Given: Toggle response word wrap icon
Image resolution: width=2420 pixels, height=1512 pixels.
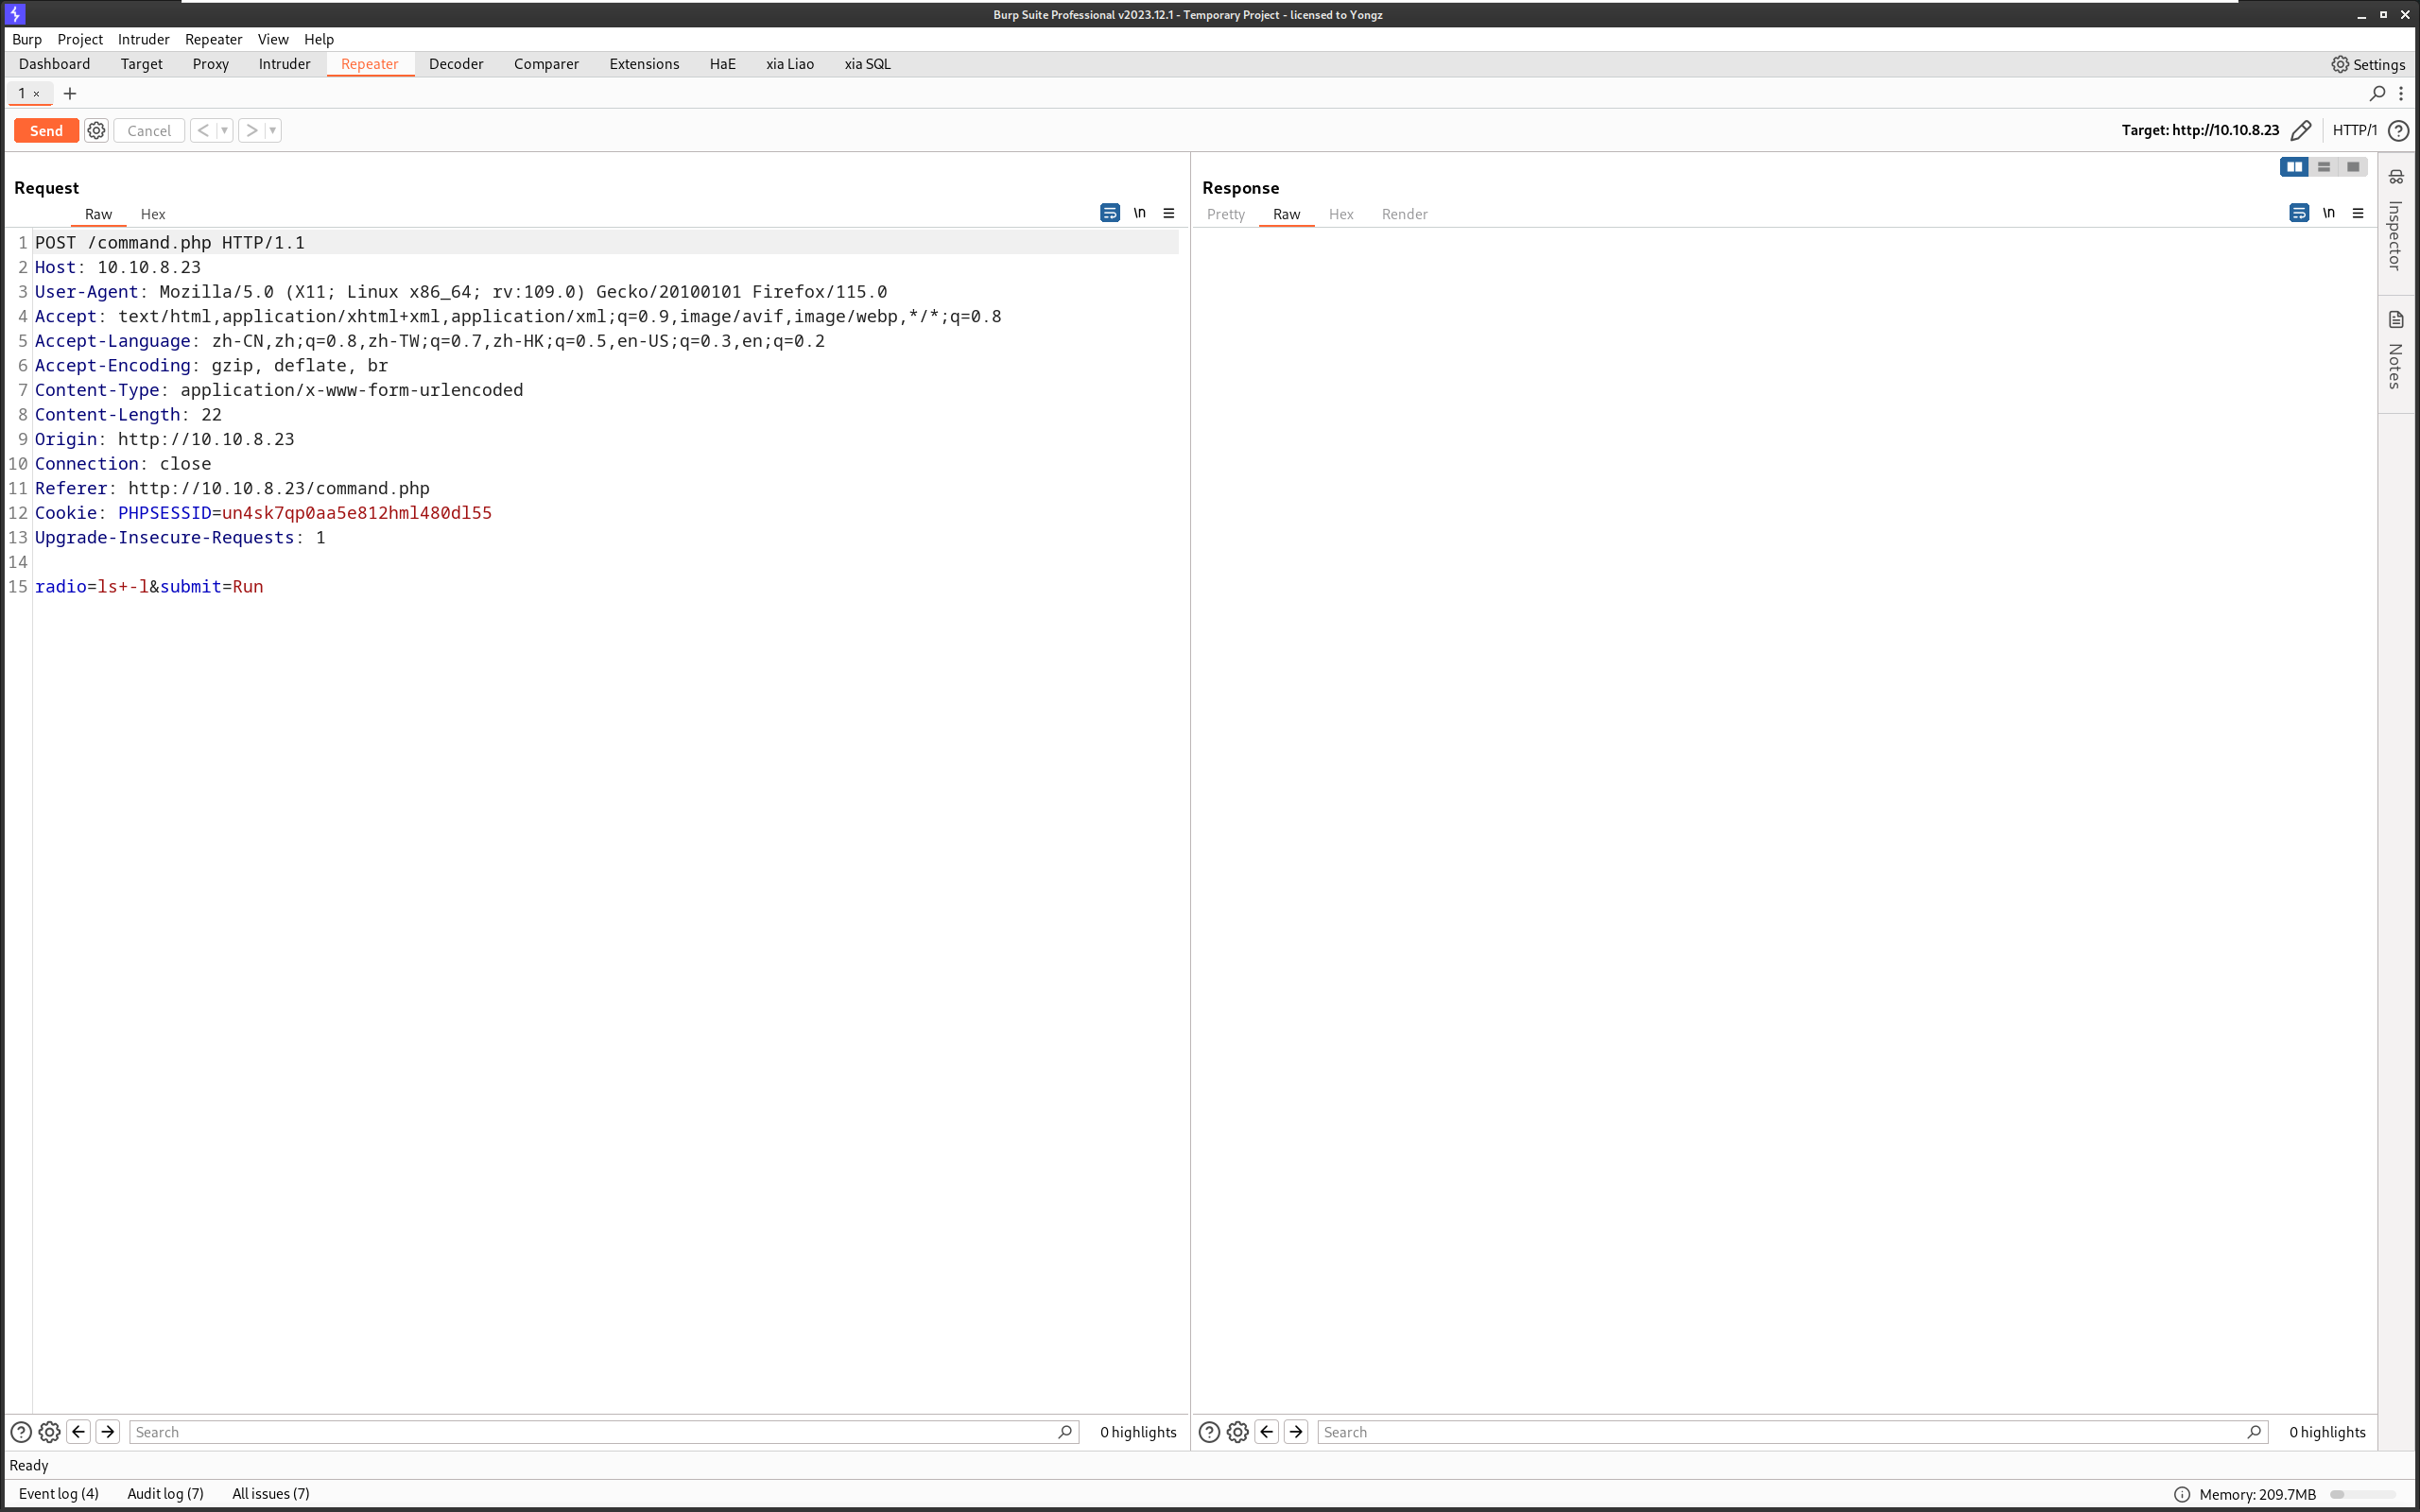Looking at the screenshot, I should point(2299,213).
